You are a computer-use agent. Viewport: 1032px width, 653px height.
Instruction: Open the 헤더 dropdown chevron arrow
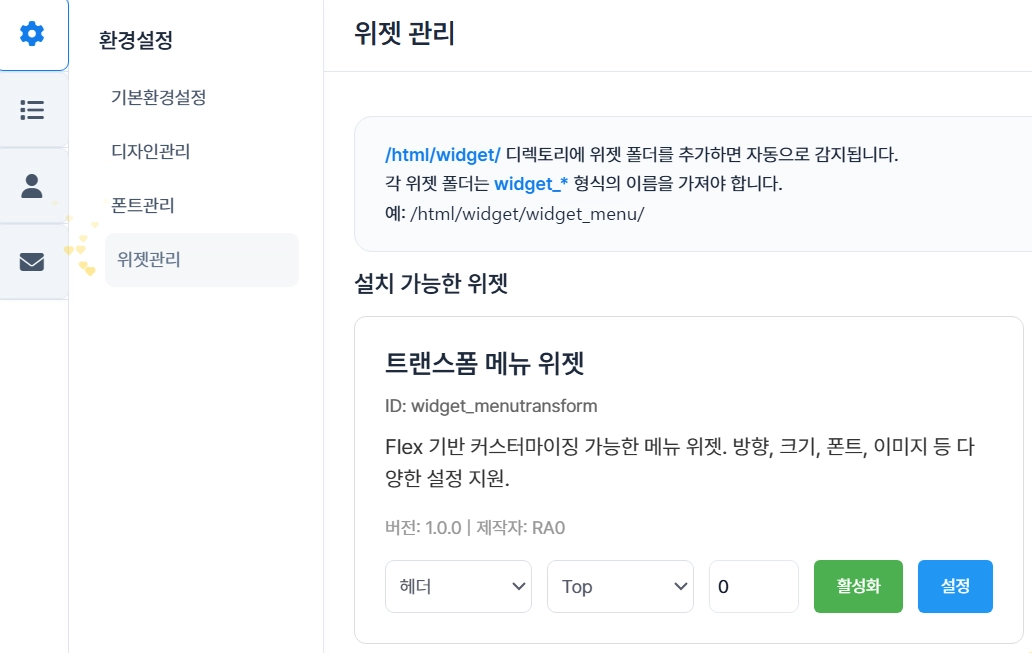521,586
